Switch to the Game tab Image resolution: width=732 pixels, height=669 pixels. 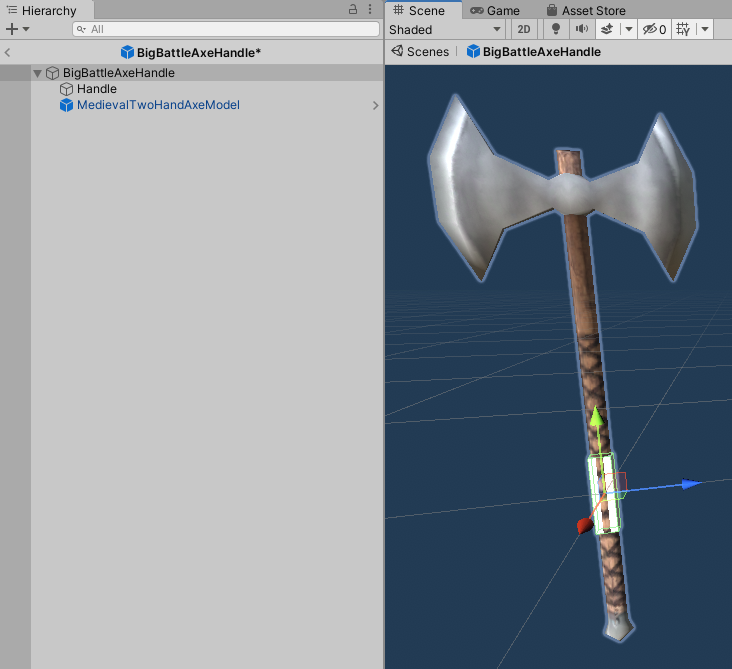494,10
